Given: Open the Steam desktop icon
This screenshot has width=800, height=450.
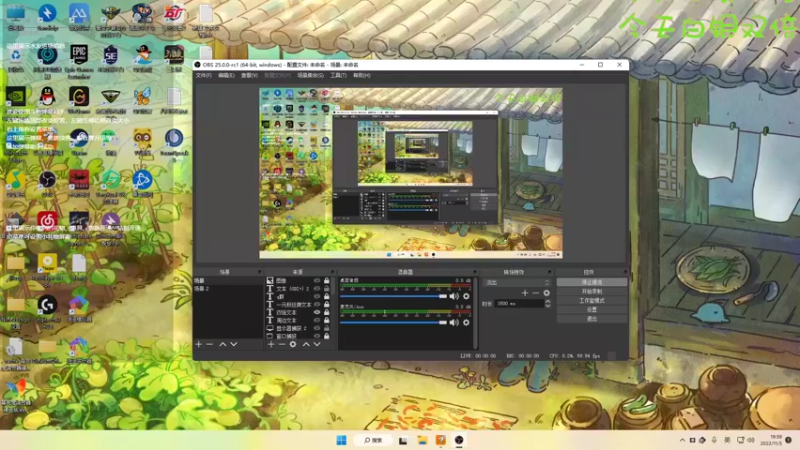Looking at the screenshot, I should [x=79, y=138].
